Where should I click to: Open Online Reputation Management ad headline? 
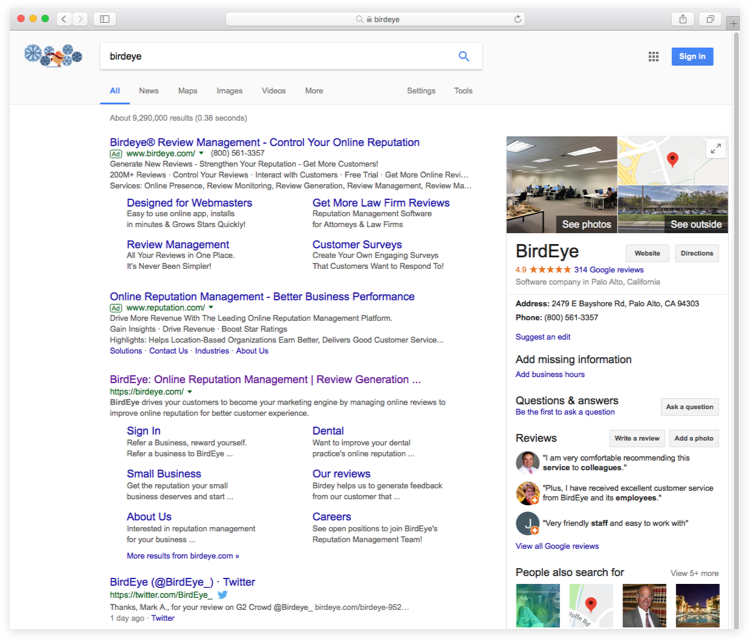262,297
